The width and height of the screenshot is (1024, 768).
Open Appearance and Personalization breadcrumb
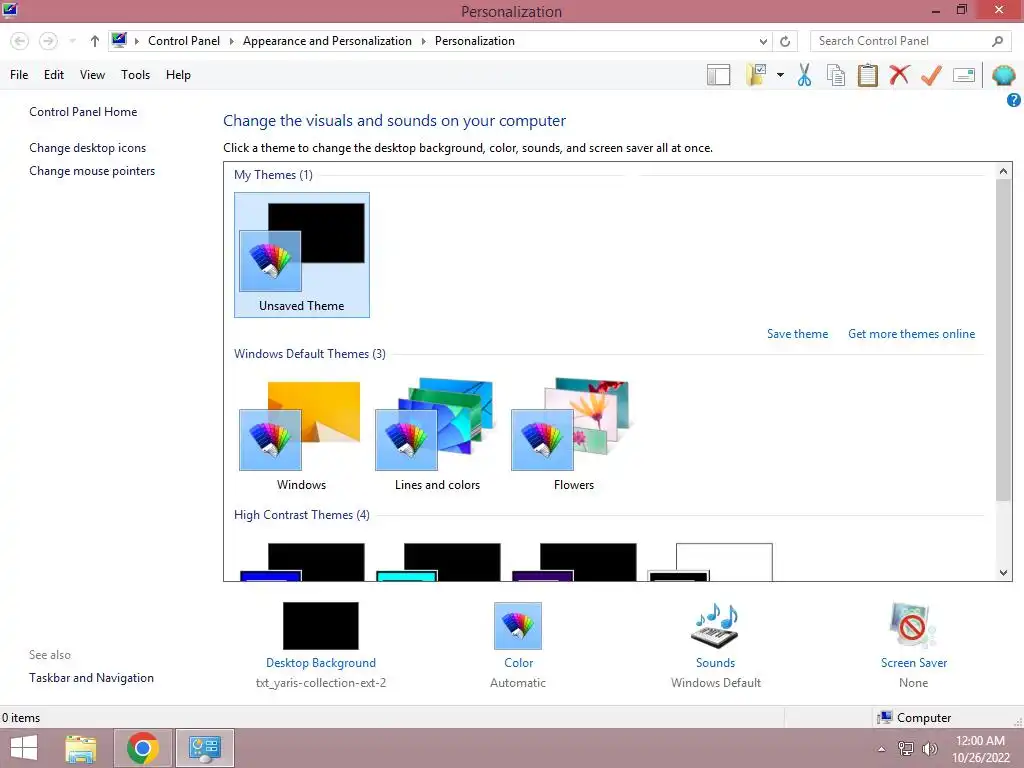point(327,40)
